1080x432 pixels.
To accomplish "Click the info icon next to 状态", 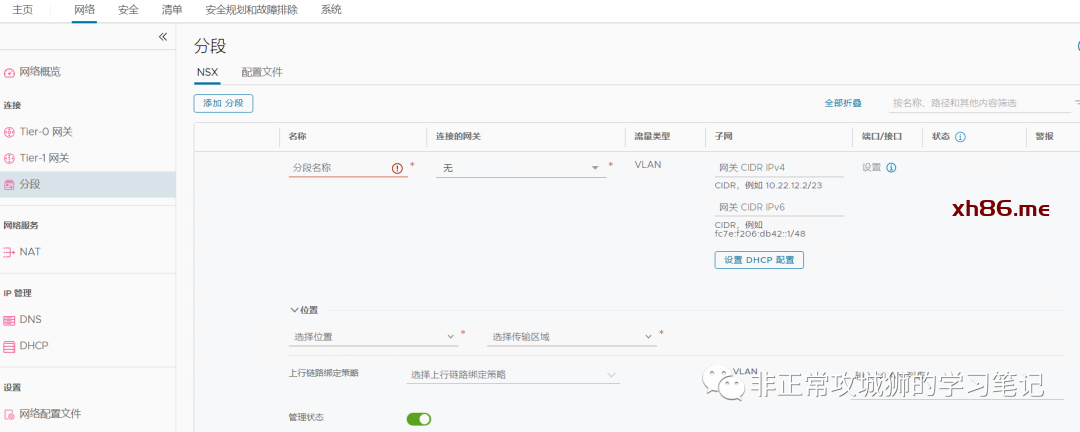I will point(960,136).
